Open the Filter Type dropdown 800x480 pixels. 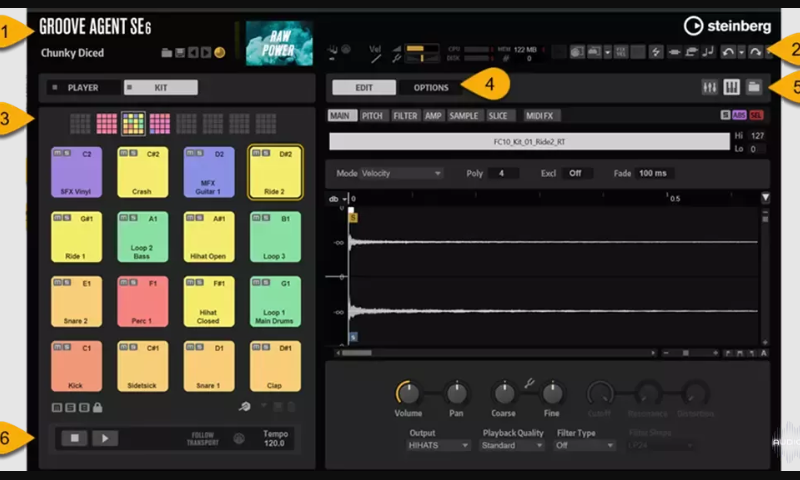click(x=585, y=445)
